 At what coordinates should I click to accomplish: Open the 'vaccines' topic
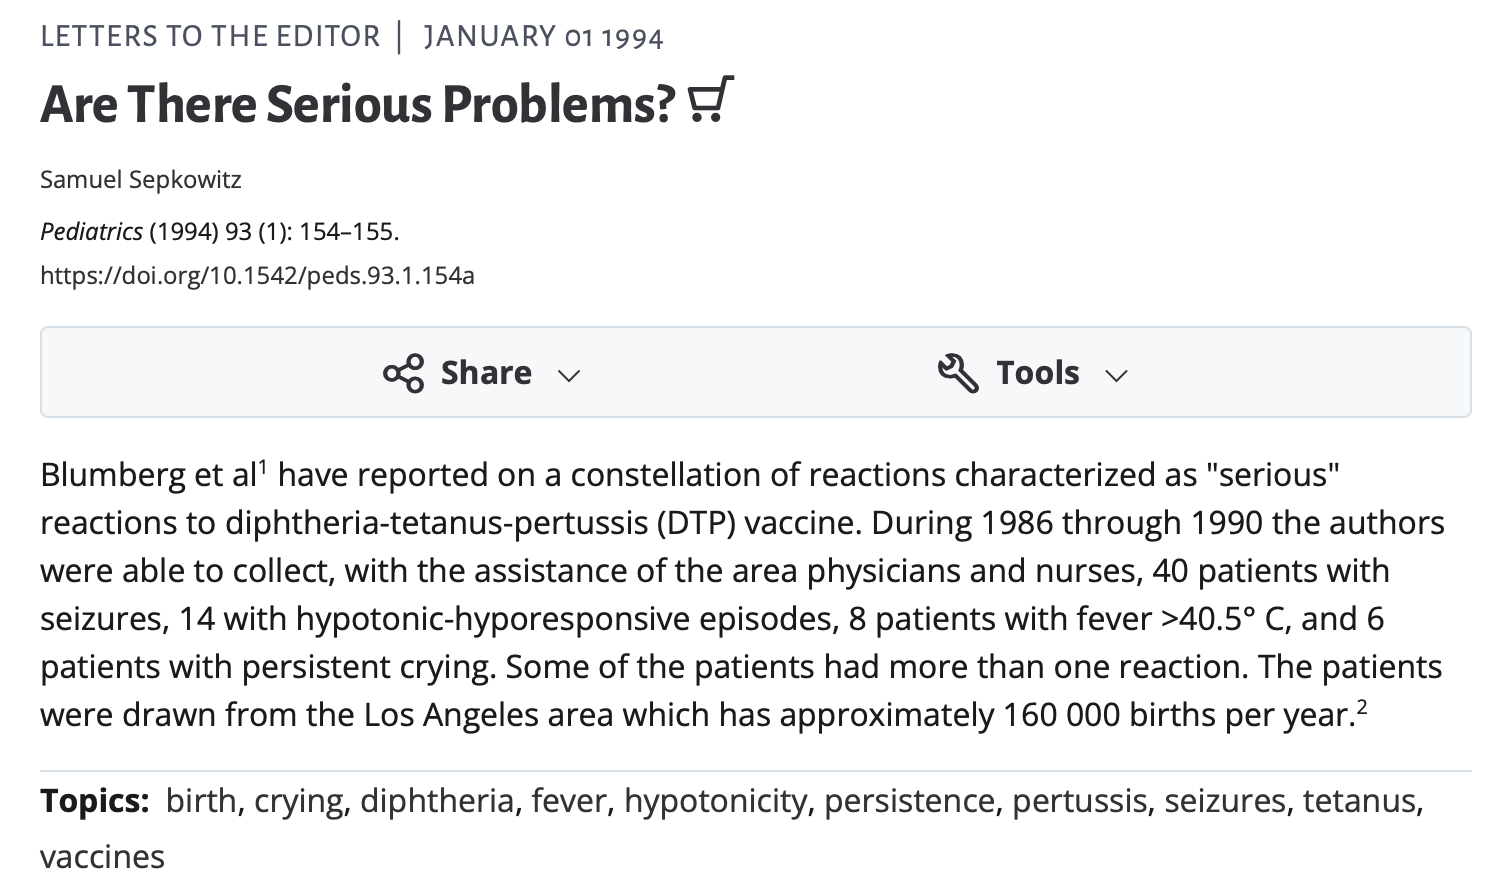click(102, 857)
